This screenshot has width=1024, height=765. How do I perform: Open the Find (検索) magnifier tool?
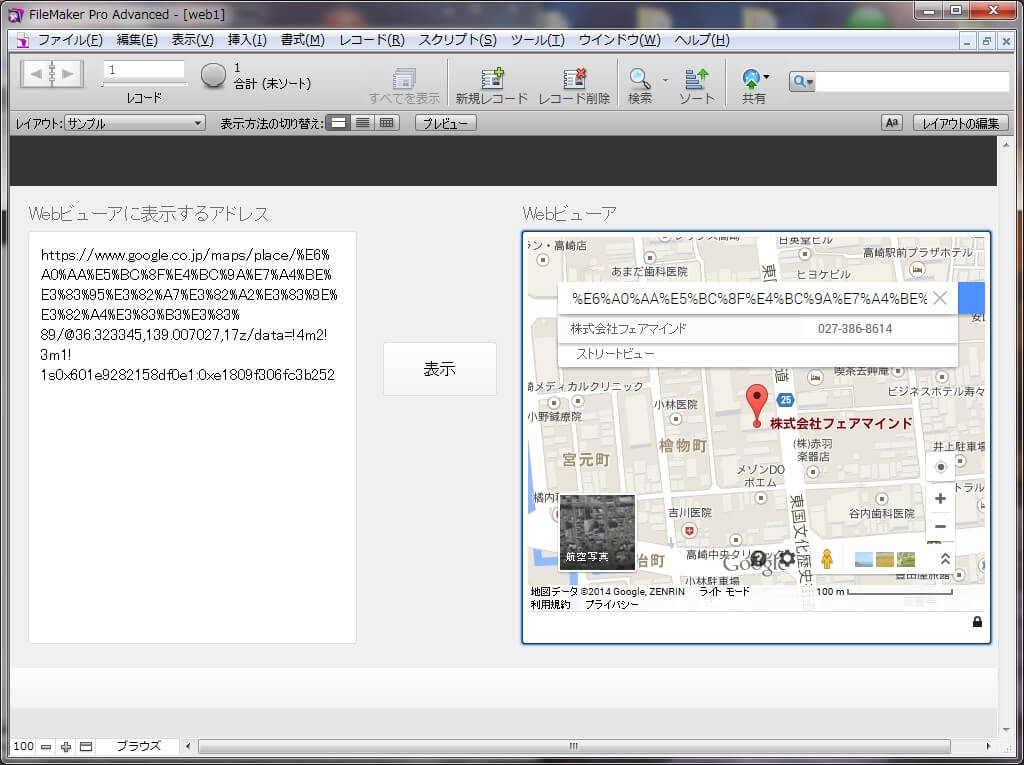coord(639,79)
